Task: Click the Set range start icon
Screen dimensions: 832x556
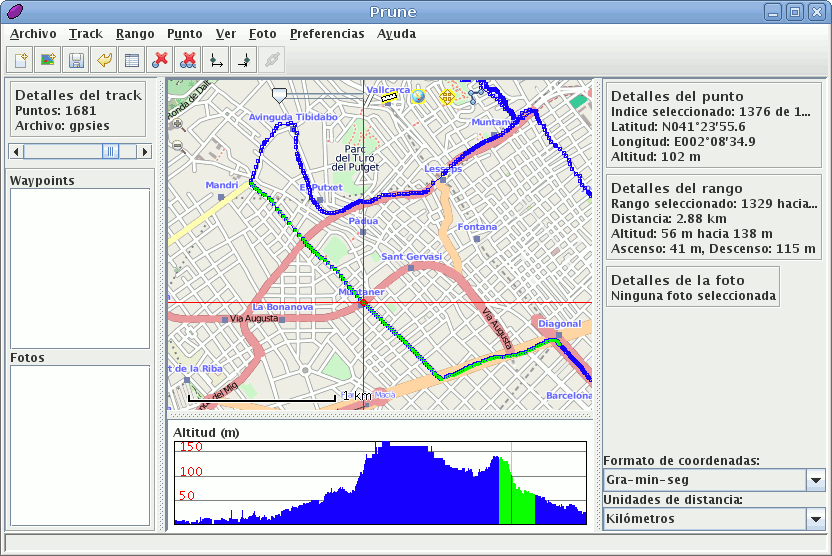Action: (x=215, y=60)
